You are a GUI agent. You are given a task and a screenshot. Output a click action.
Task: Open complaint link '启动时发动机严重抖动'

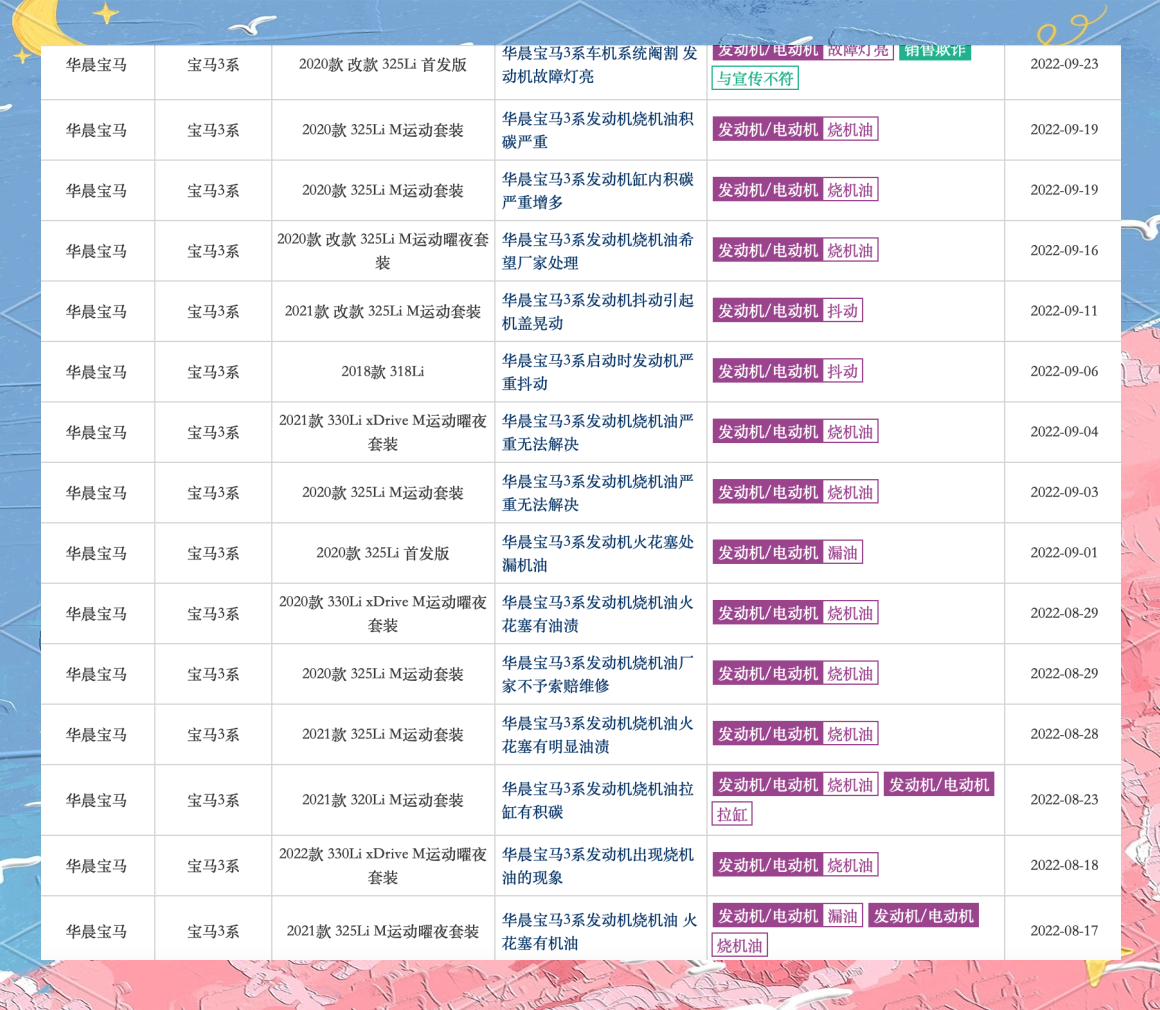pos(598,372)
